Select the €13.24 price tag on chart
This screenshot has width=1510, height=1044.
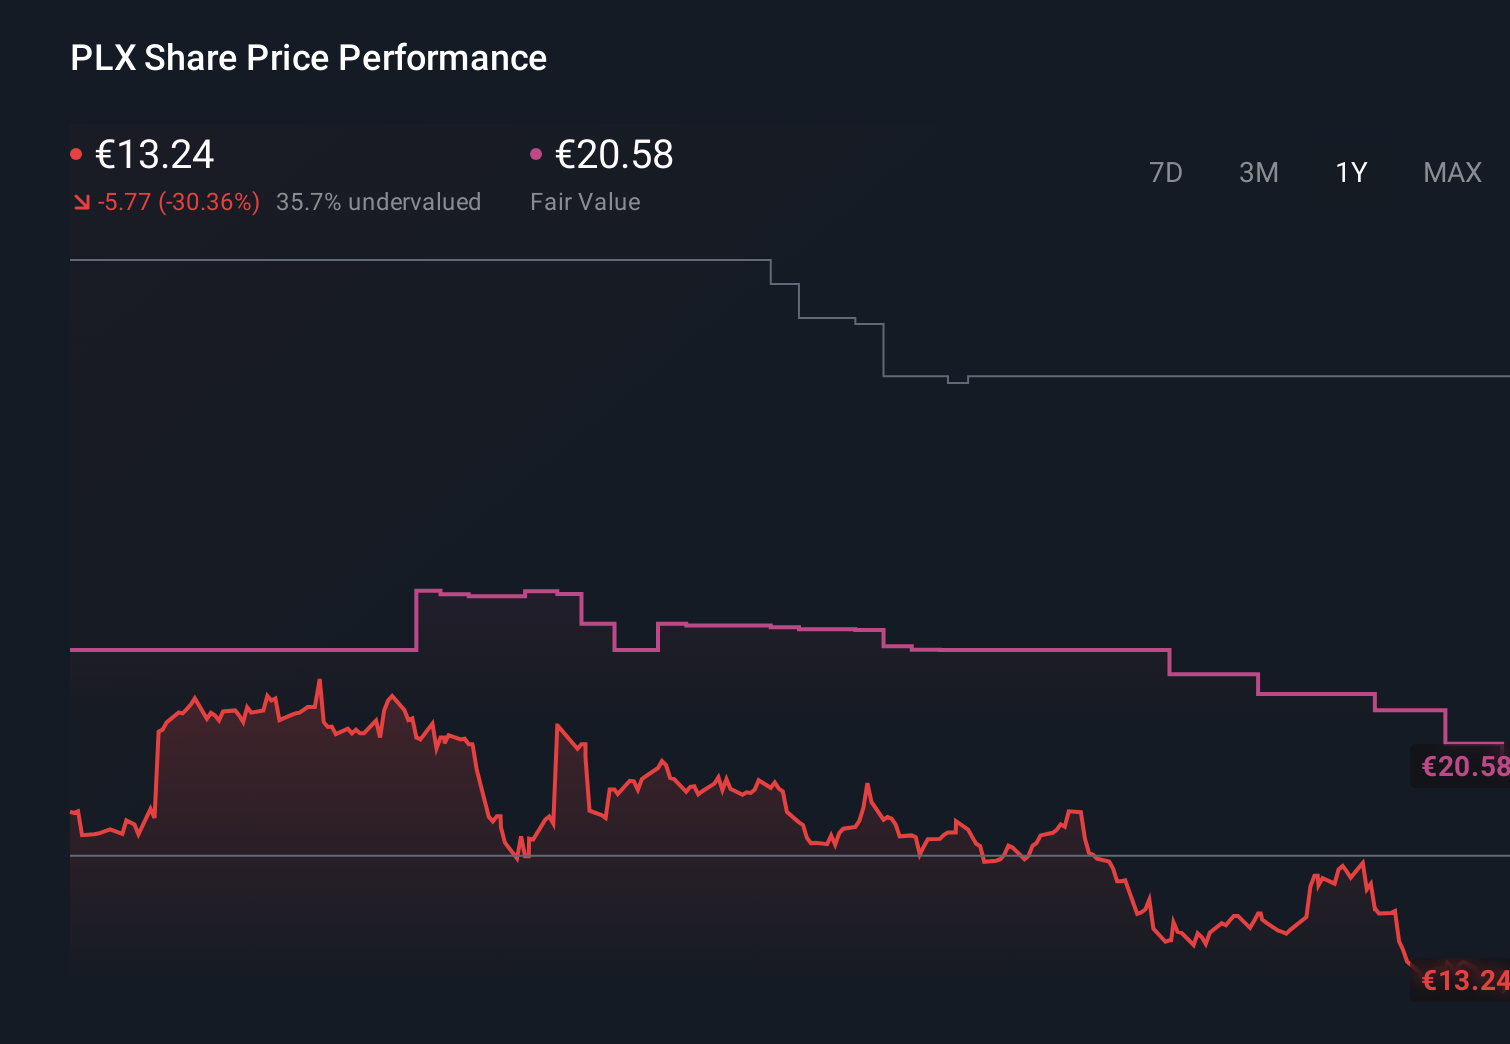[1463, 979]
